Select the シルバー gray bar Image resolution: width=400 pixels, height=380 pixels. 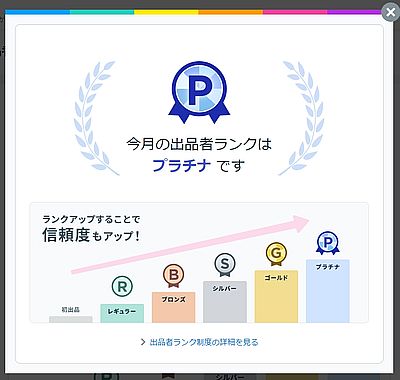click(225, 302)
